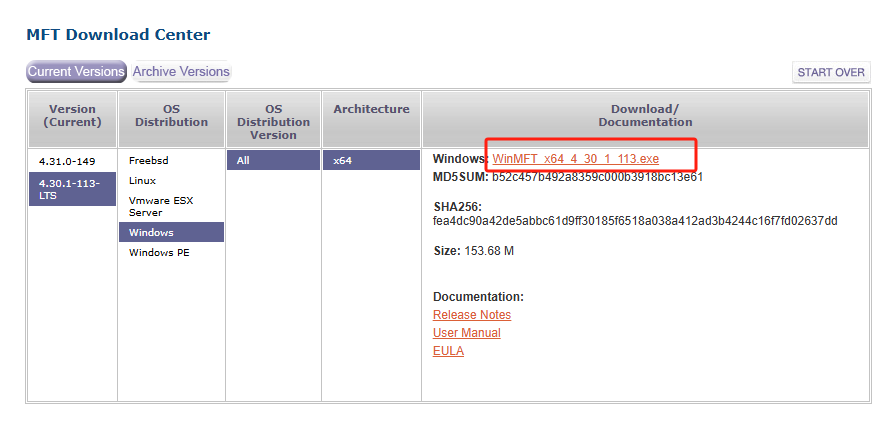
Task: Select Windows in OS Distribution list
Action: pyautogui.click(x=171, y=232)
